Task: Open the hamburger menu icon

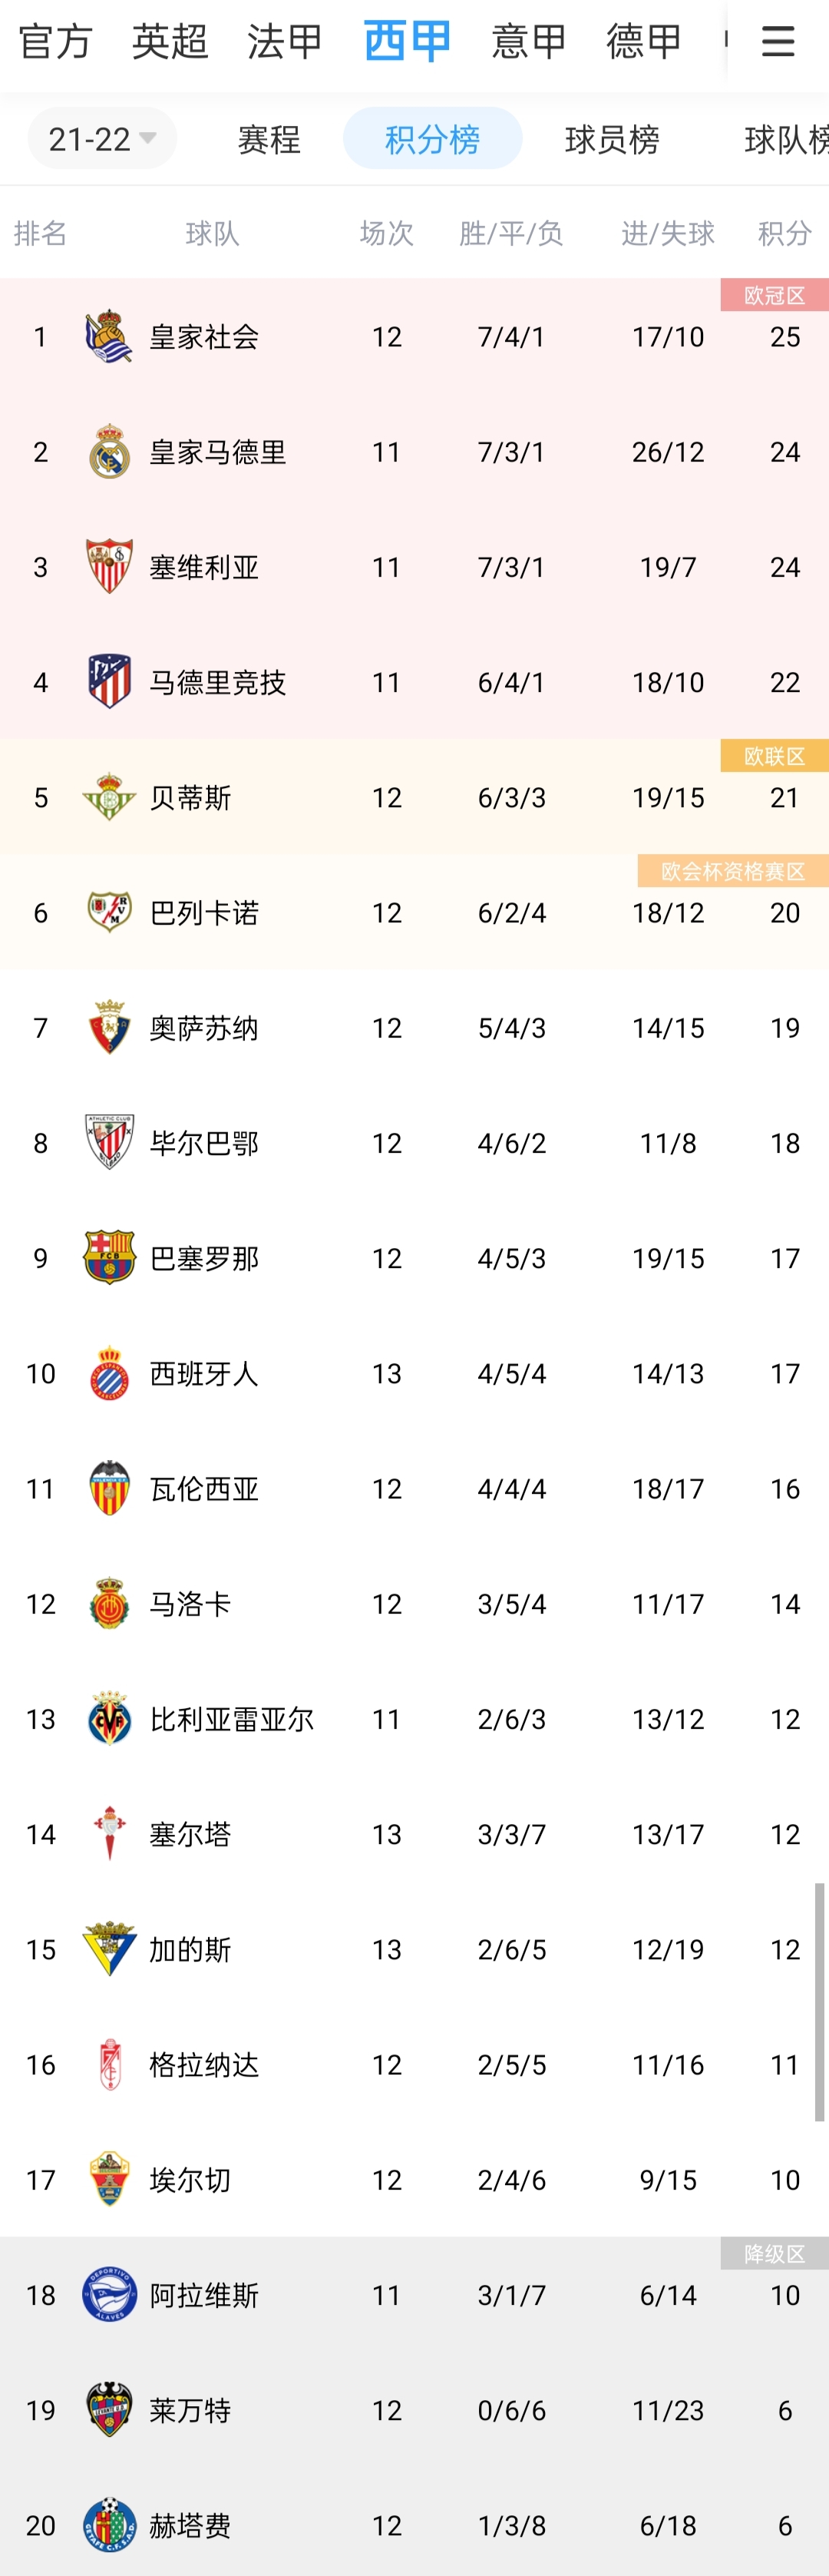Action: [777, 41]
